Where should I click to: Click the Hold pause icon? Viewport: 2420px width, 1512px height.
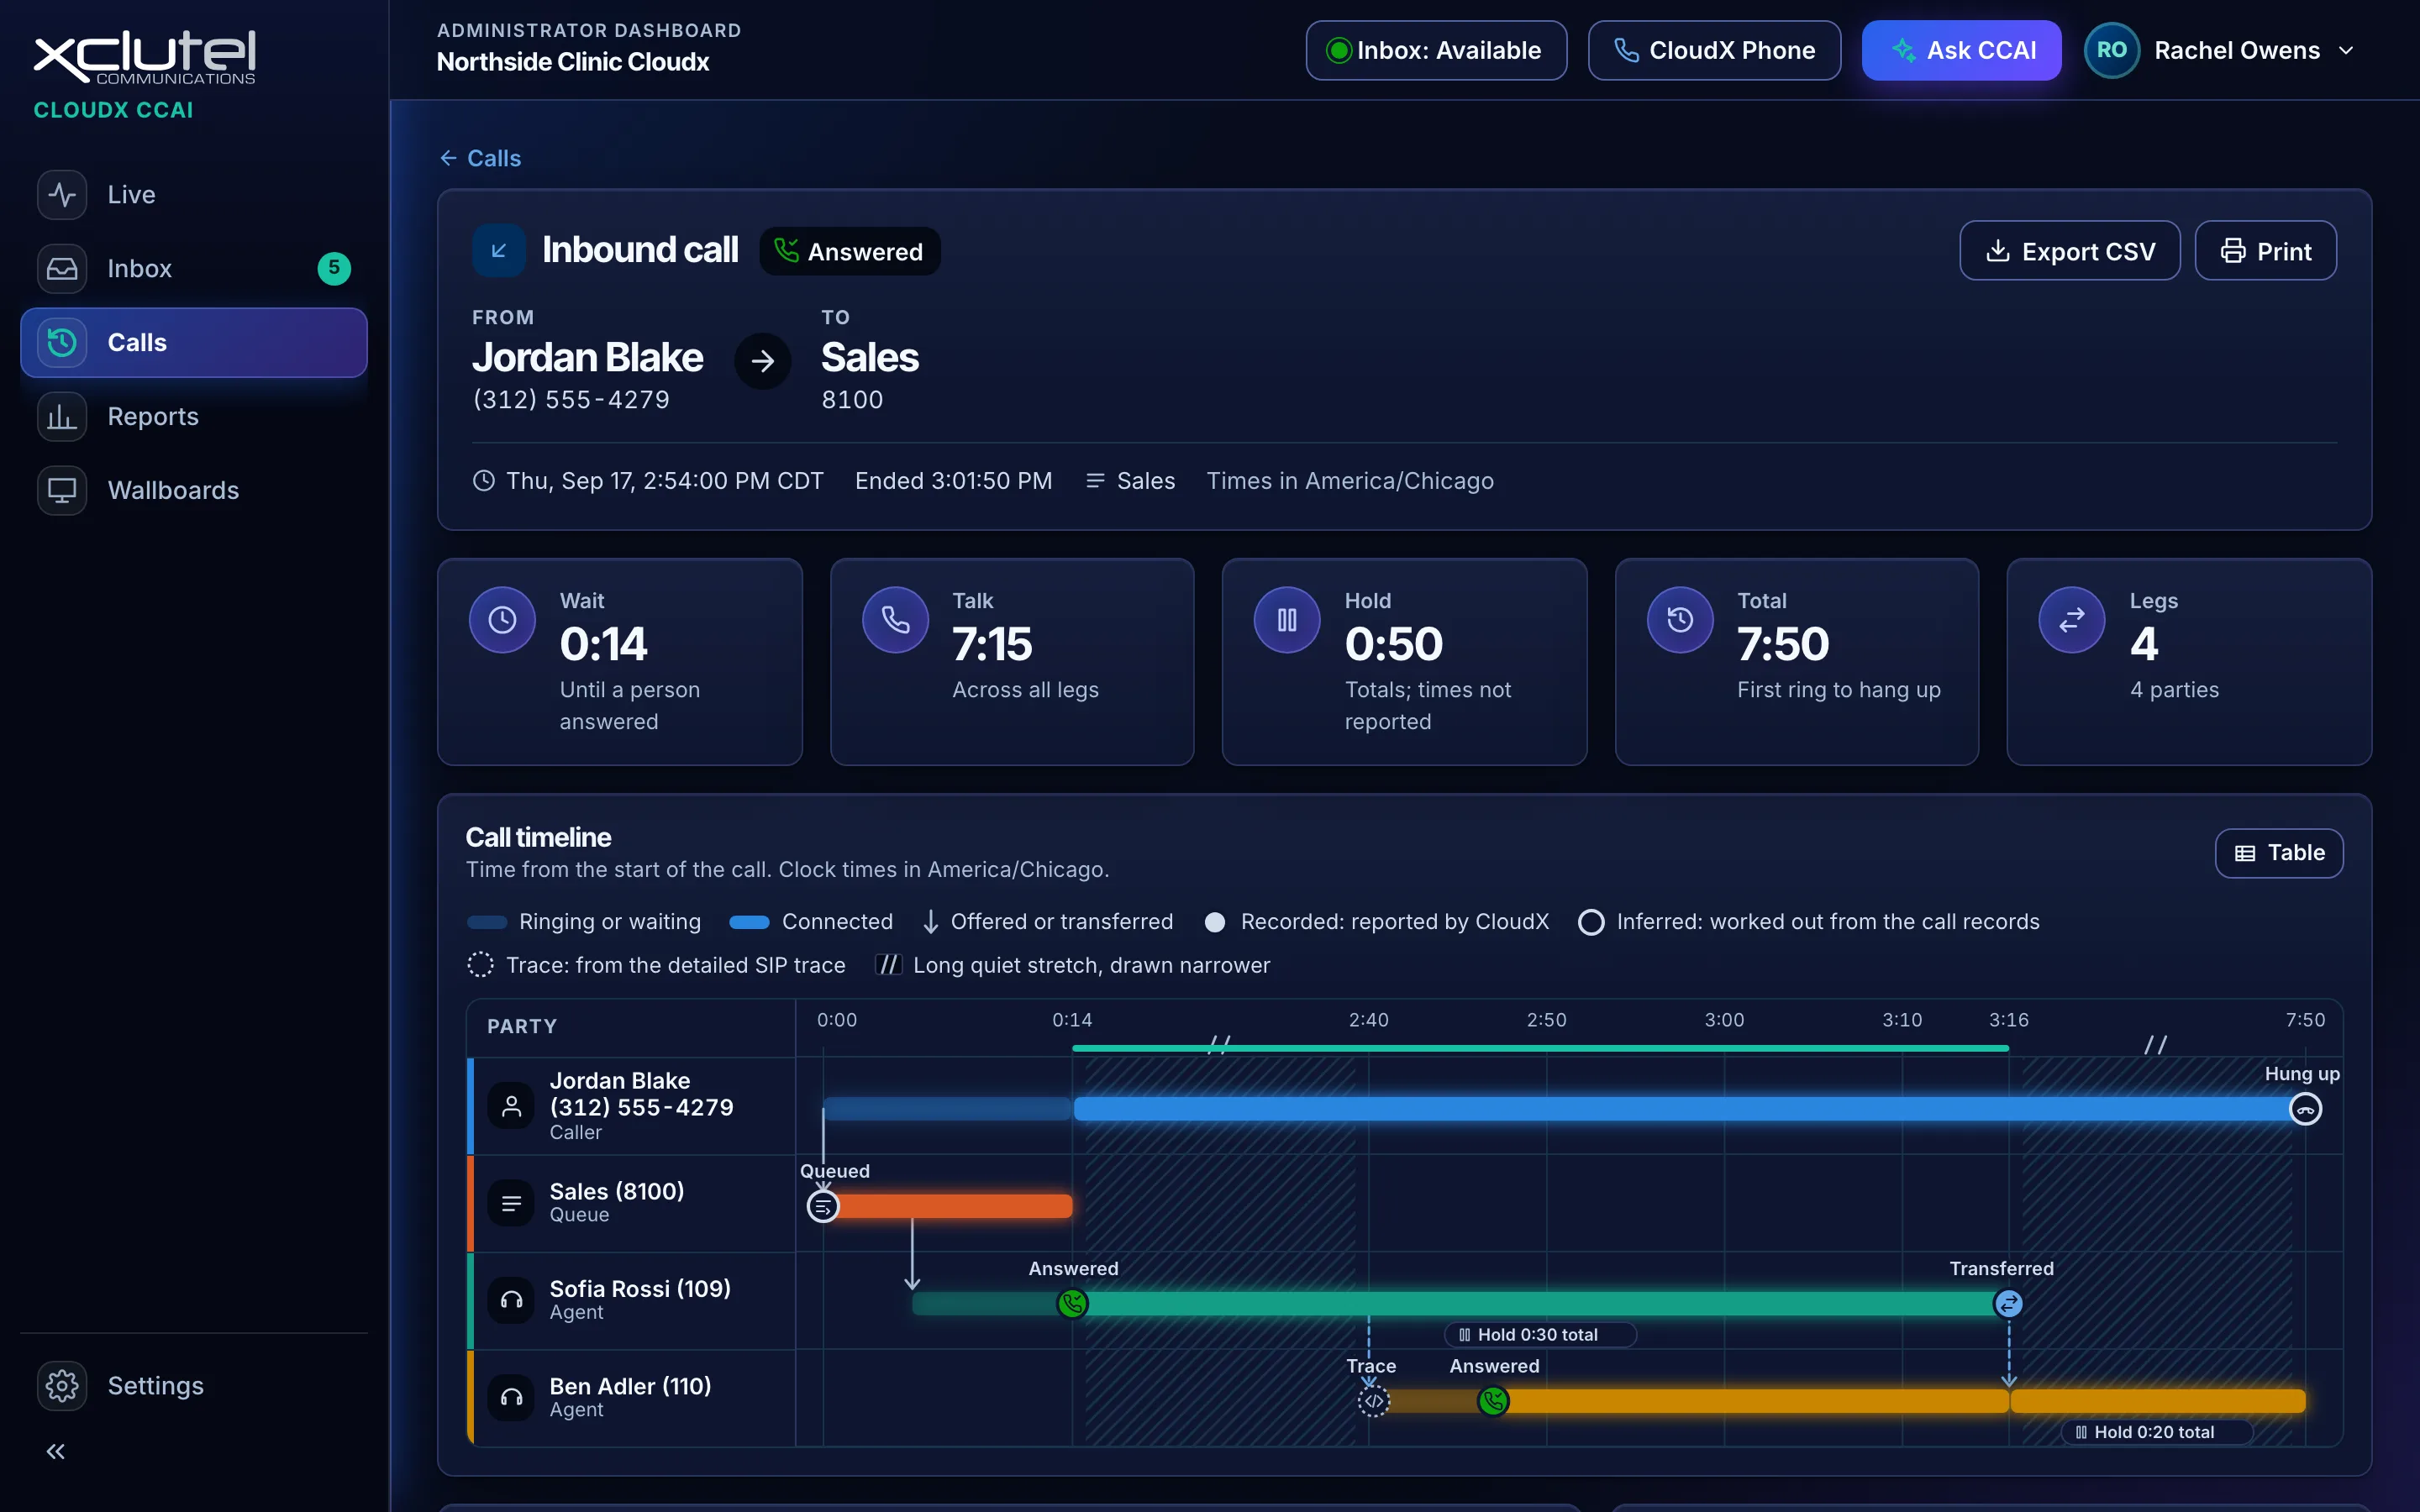click(1287, 620)
